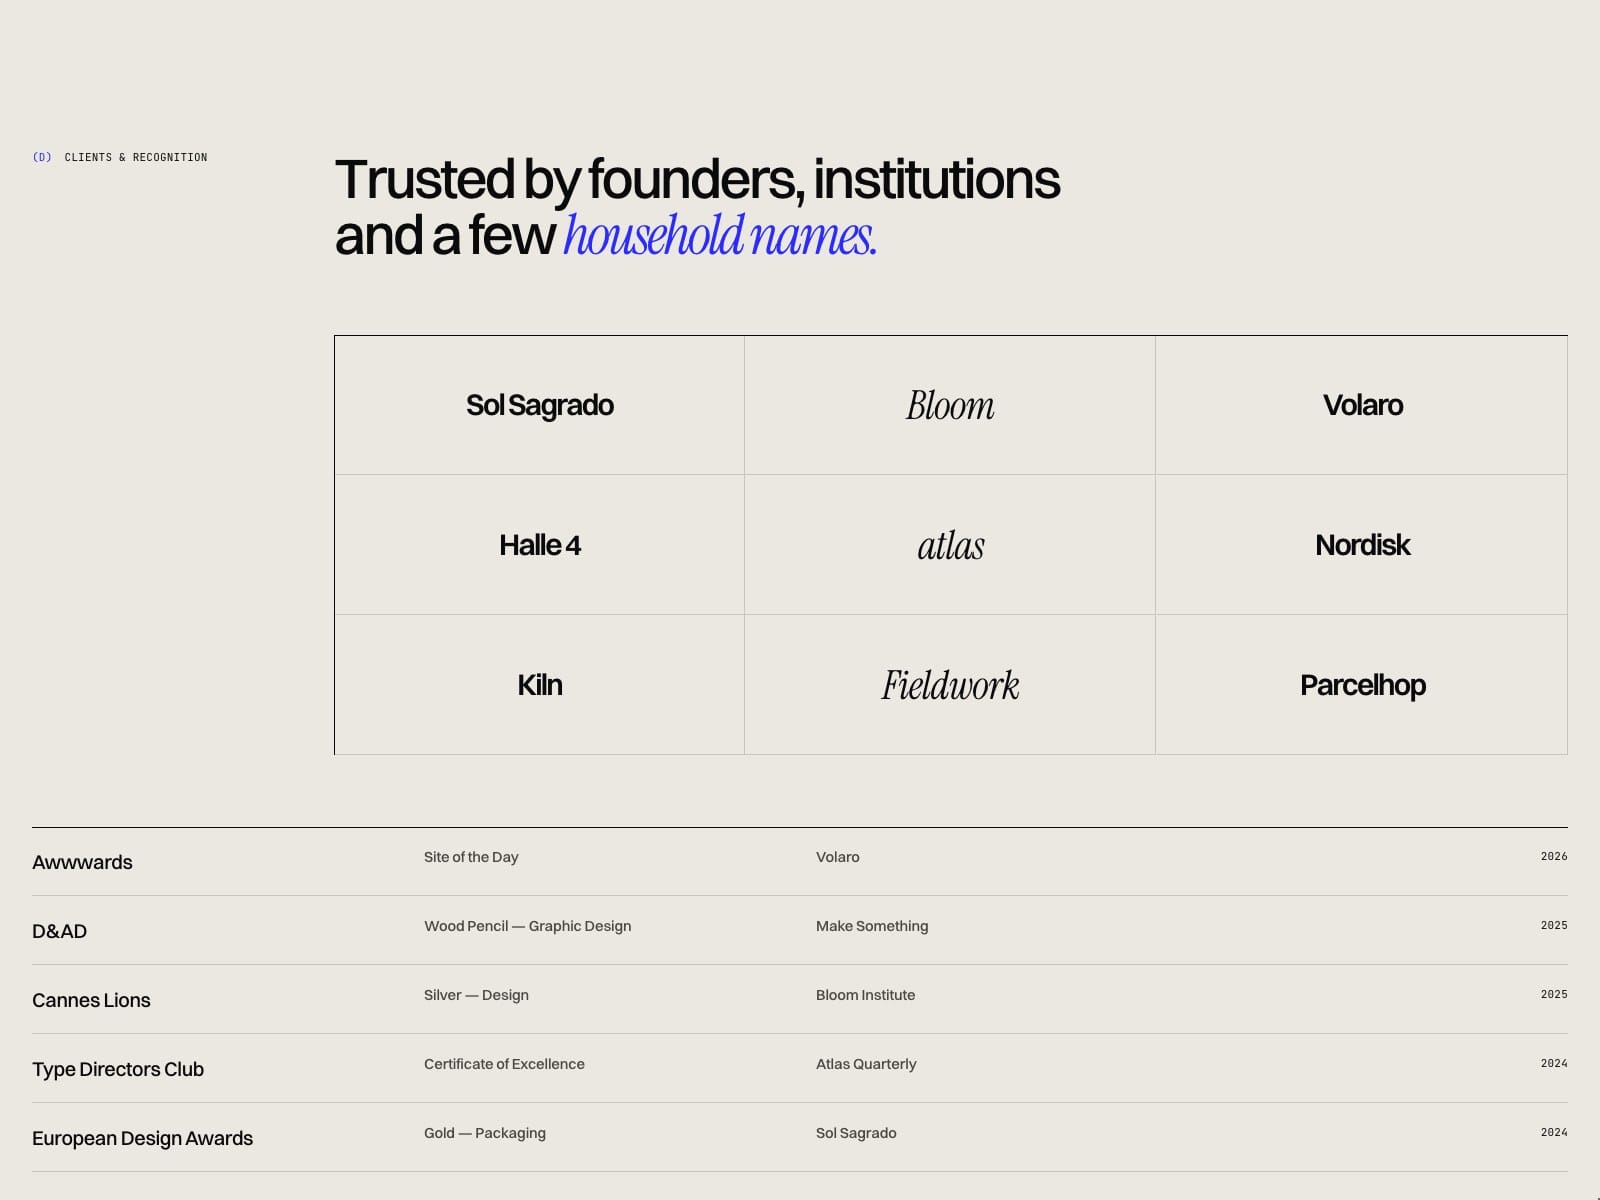Click the Halle 4 client logo

[539, 545]
